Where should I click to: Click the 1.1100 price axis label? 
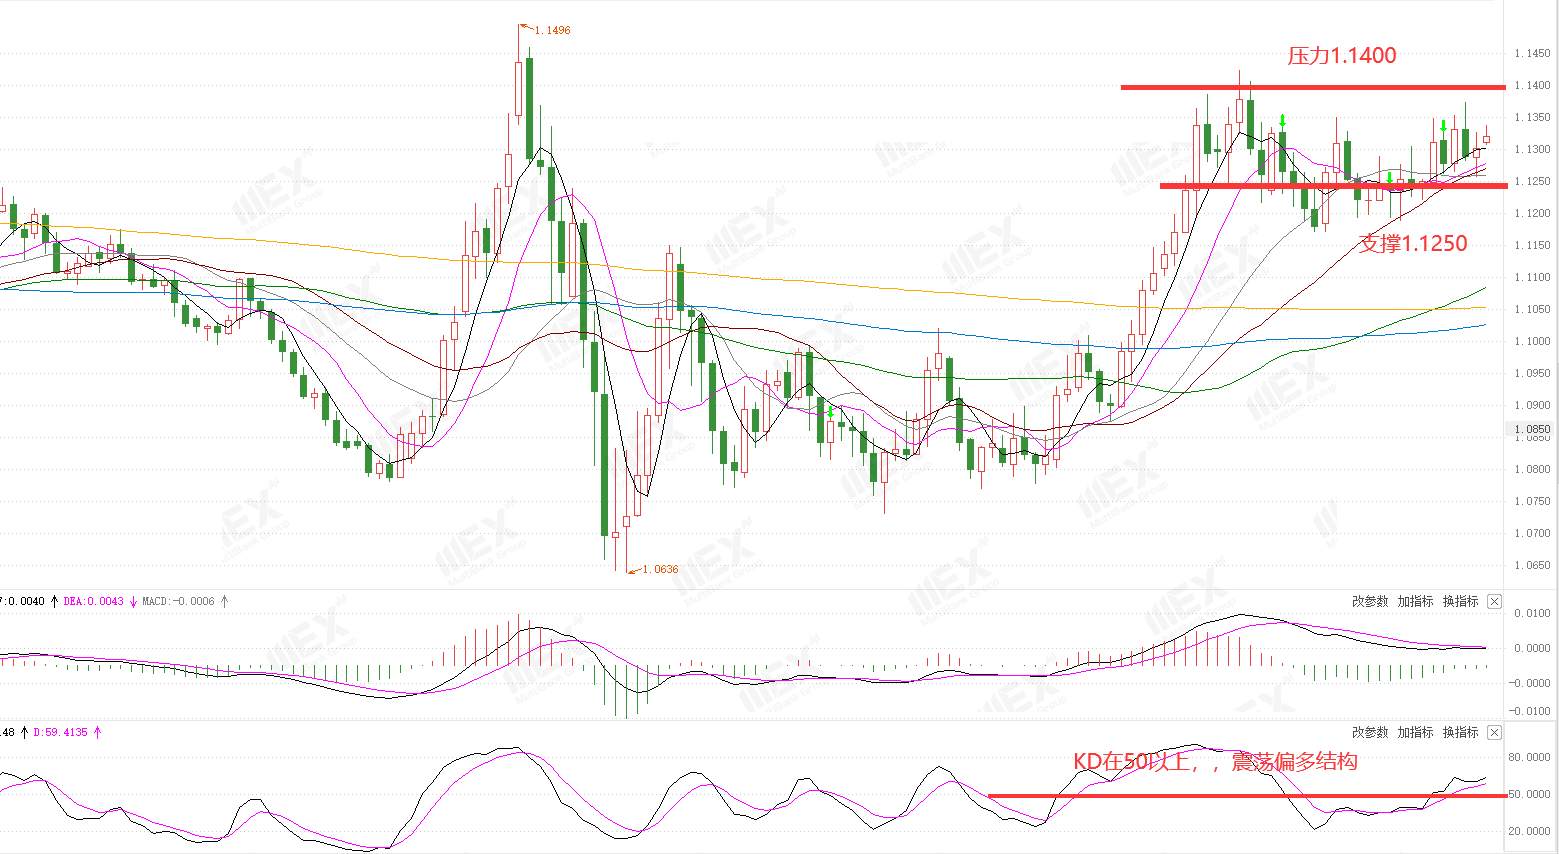tap(1532, 277)
